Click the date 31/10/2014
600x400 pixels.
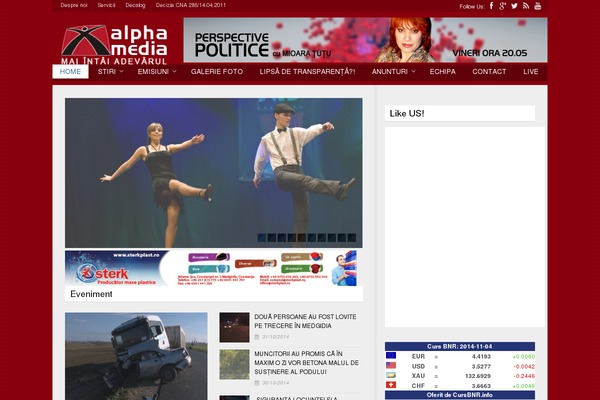tap(276, 337)
